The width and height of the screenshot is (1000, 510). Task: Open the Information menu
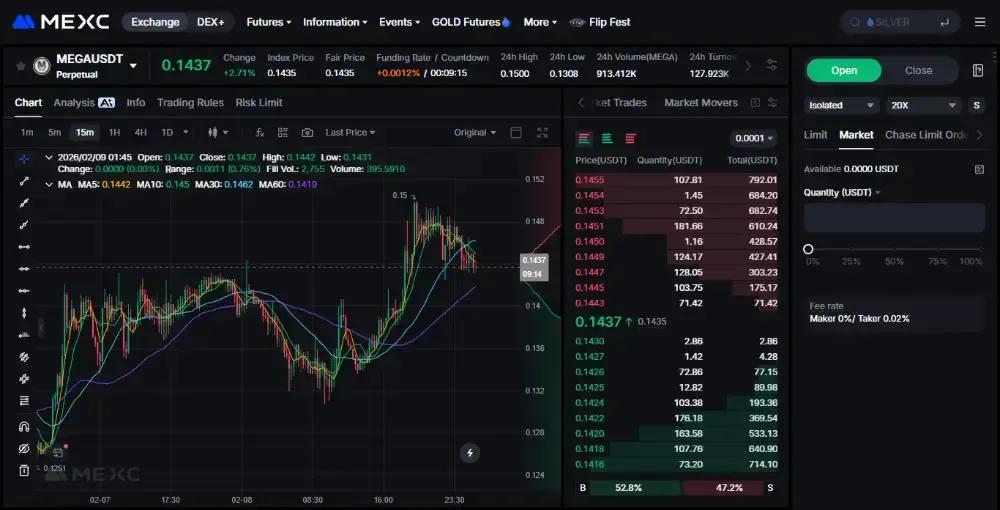(x=335, y=22)
